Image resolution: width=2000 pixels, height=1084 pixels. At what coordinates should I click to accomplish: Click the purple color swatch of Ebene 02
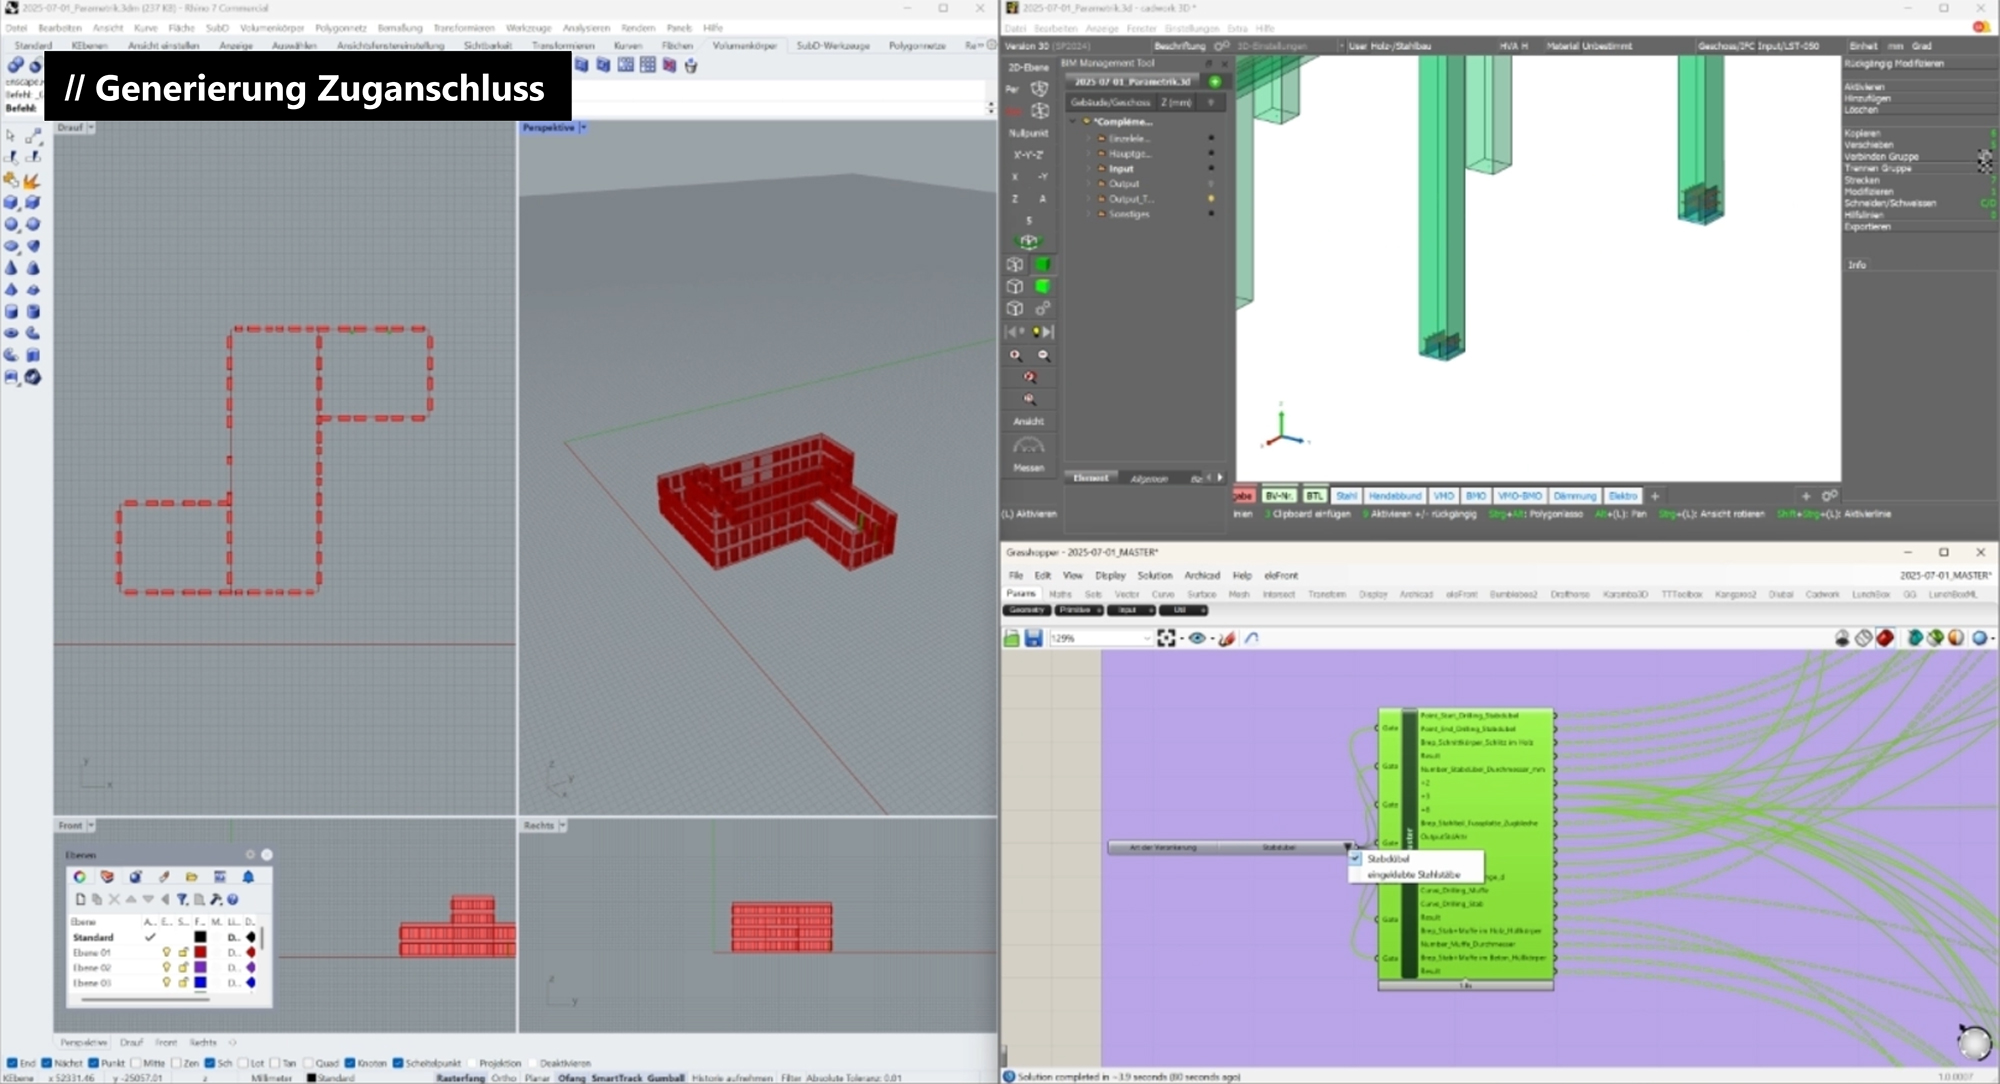point(200,968)
